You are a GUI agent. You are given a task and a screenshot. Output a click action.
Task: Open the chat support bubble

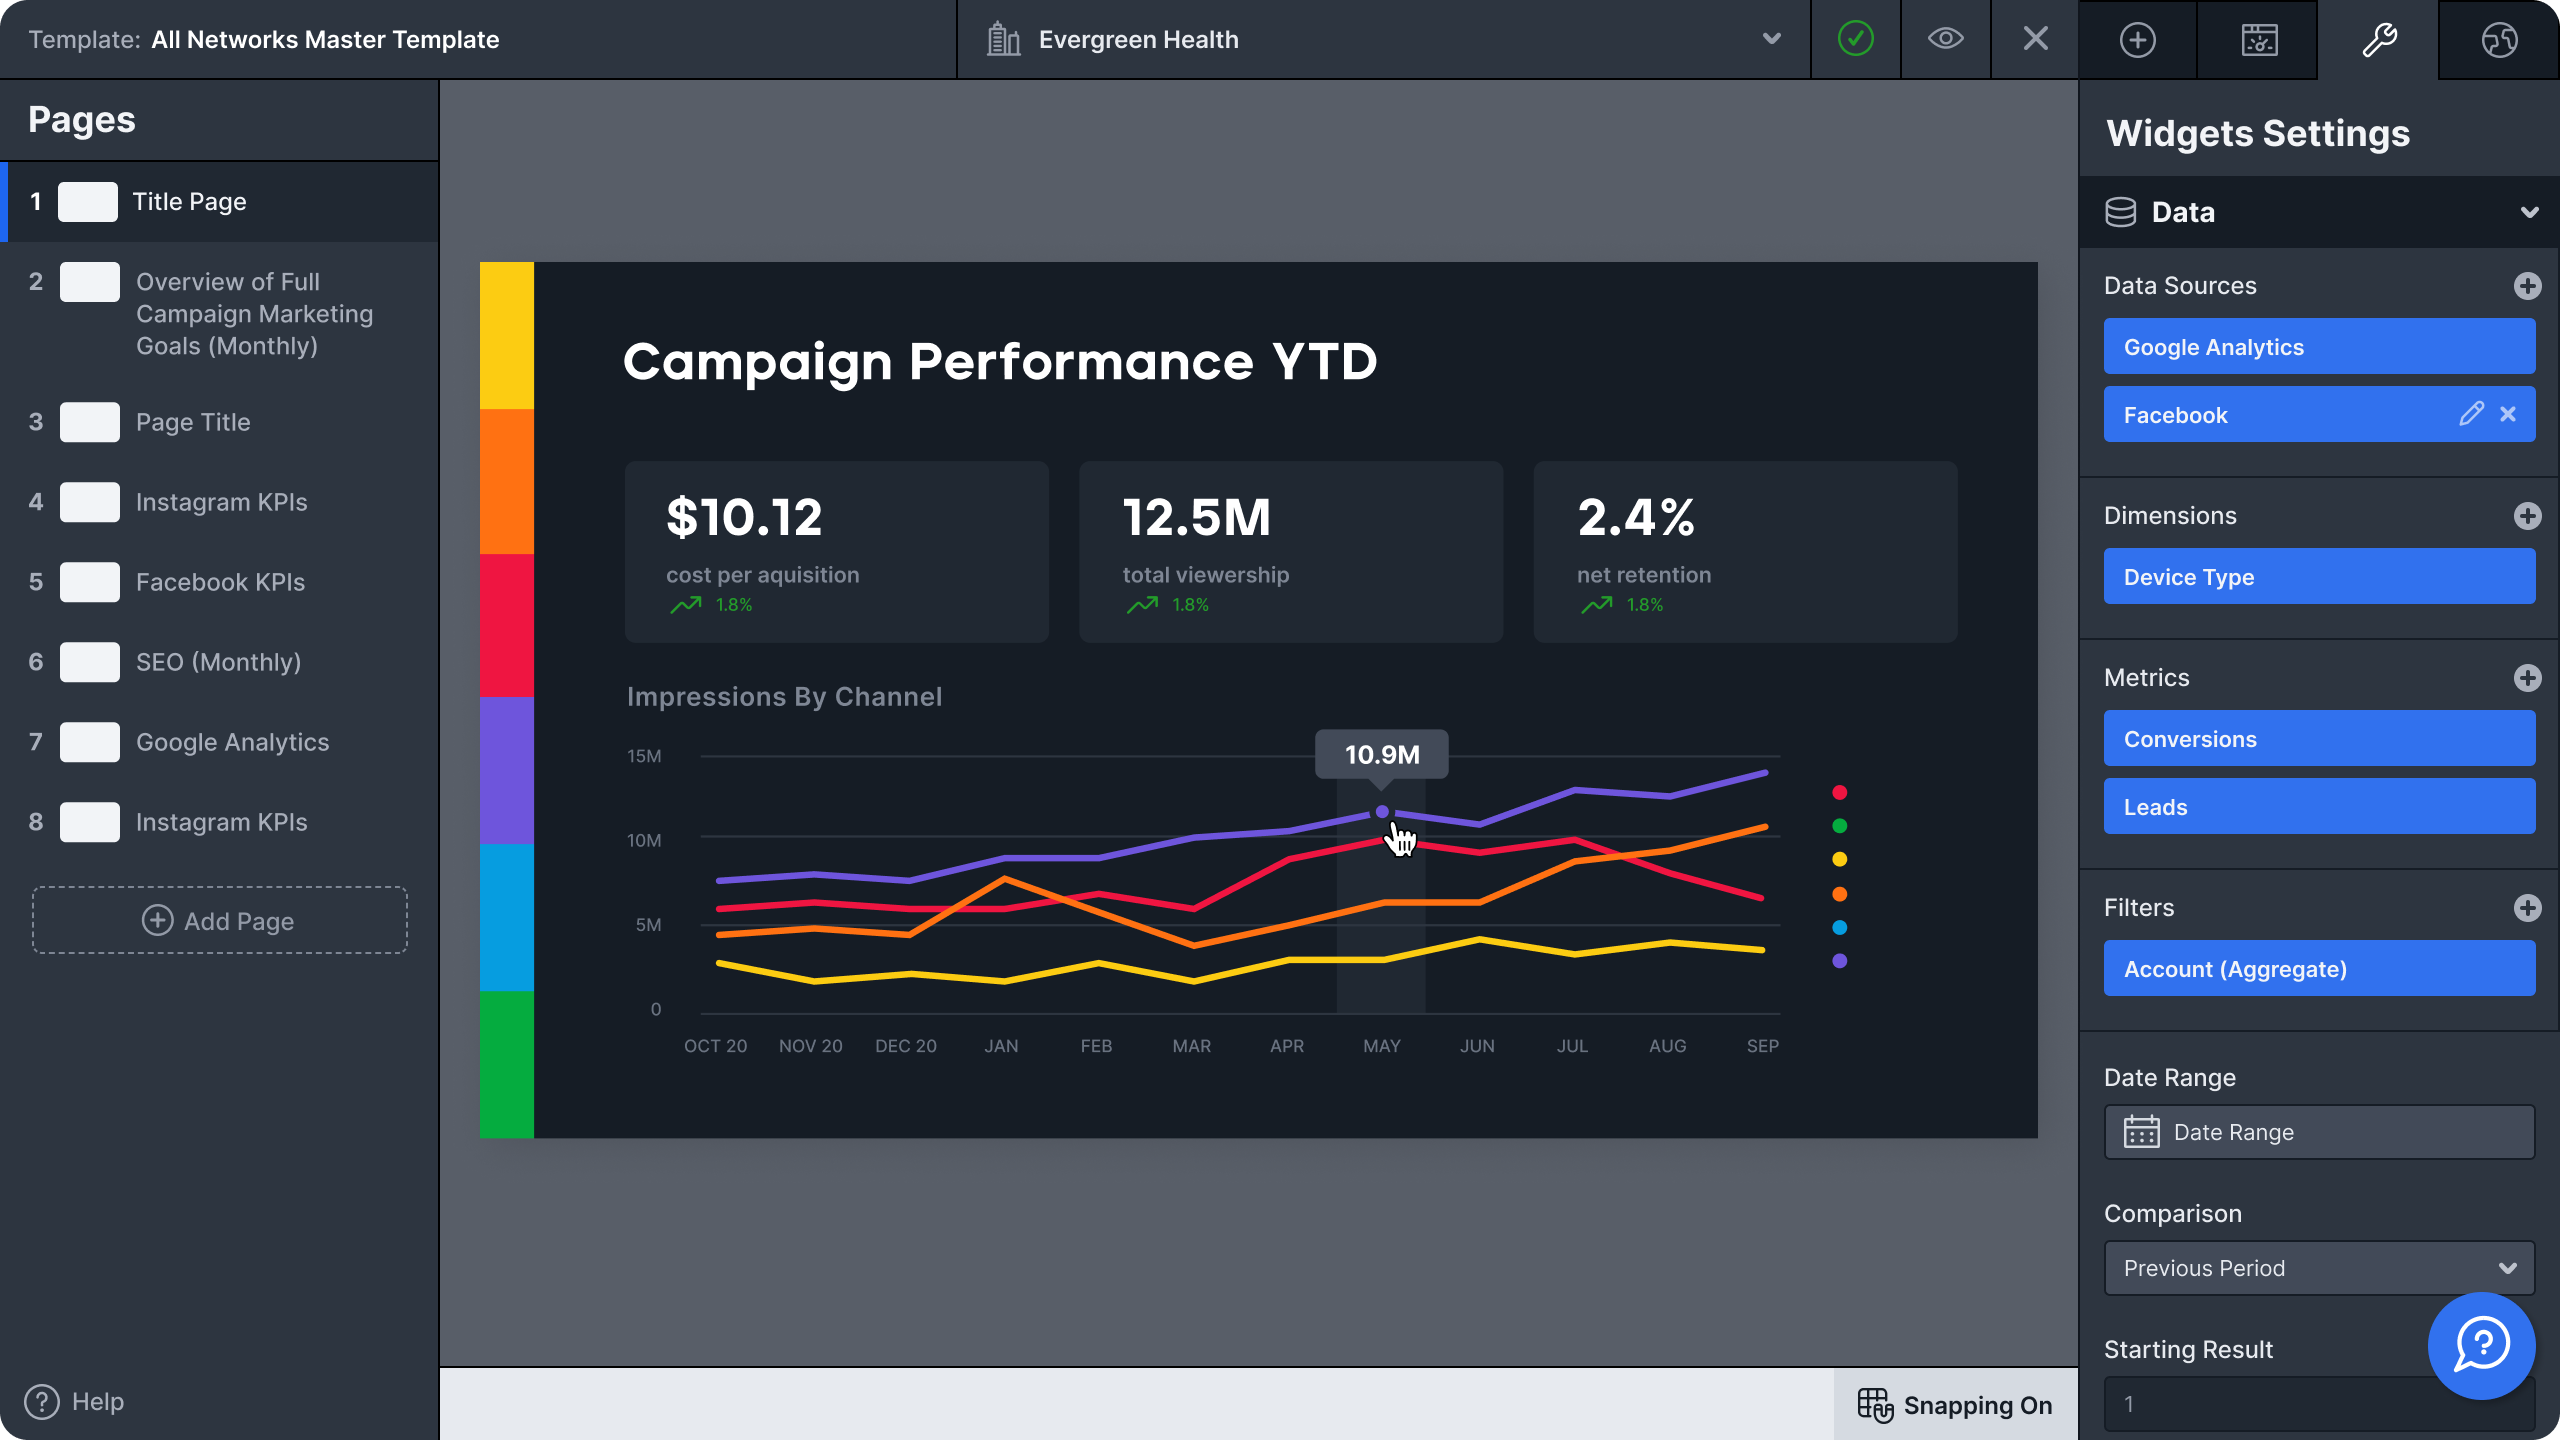(2481, 1345)
